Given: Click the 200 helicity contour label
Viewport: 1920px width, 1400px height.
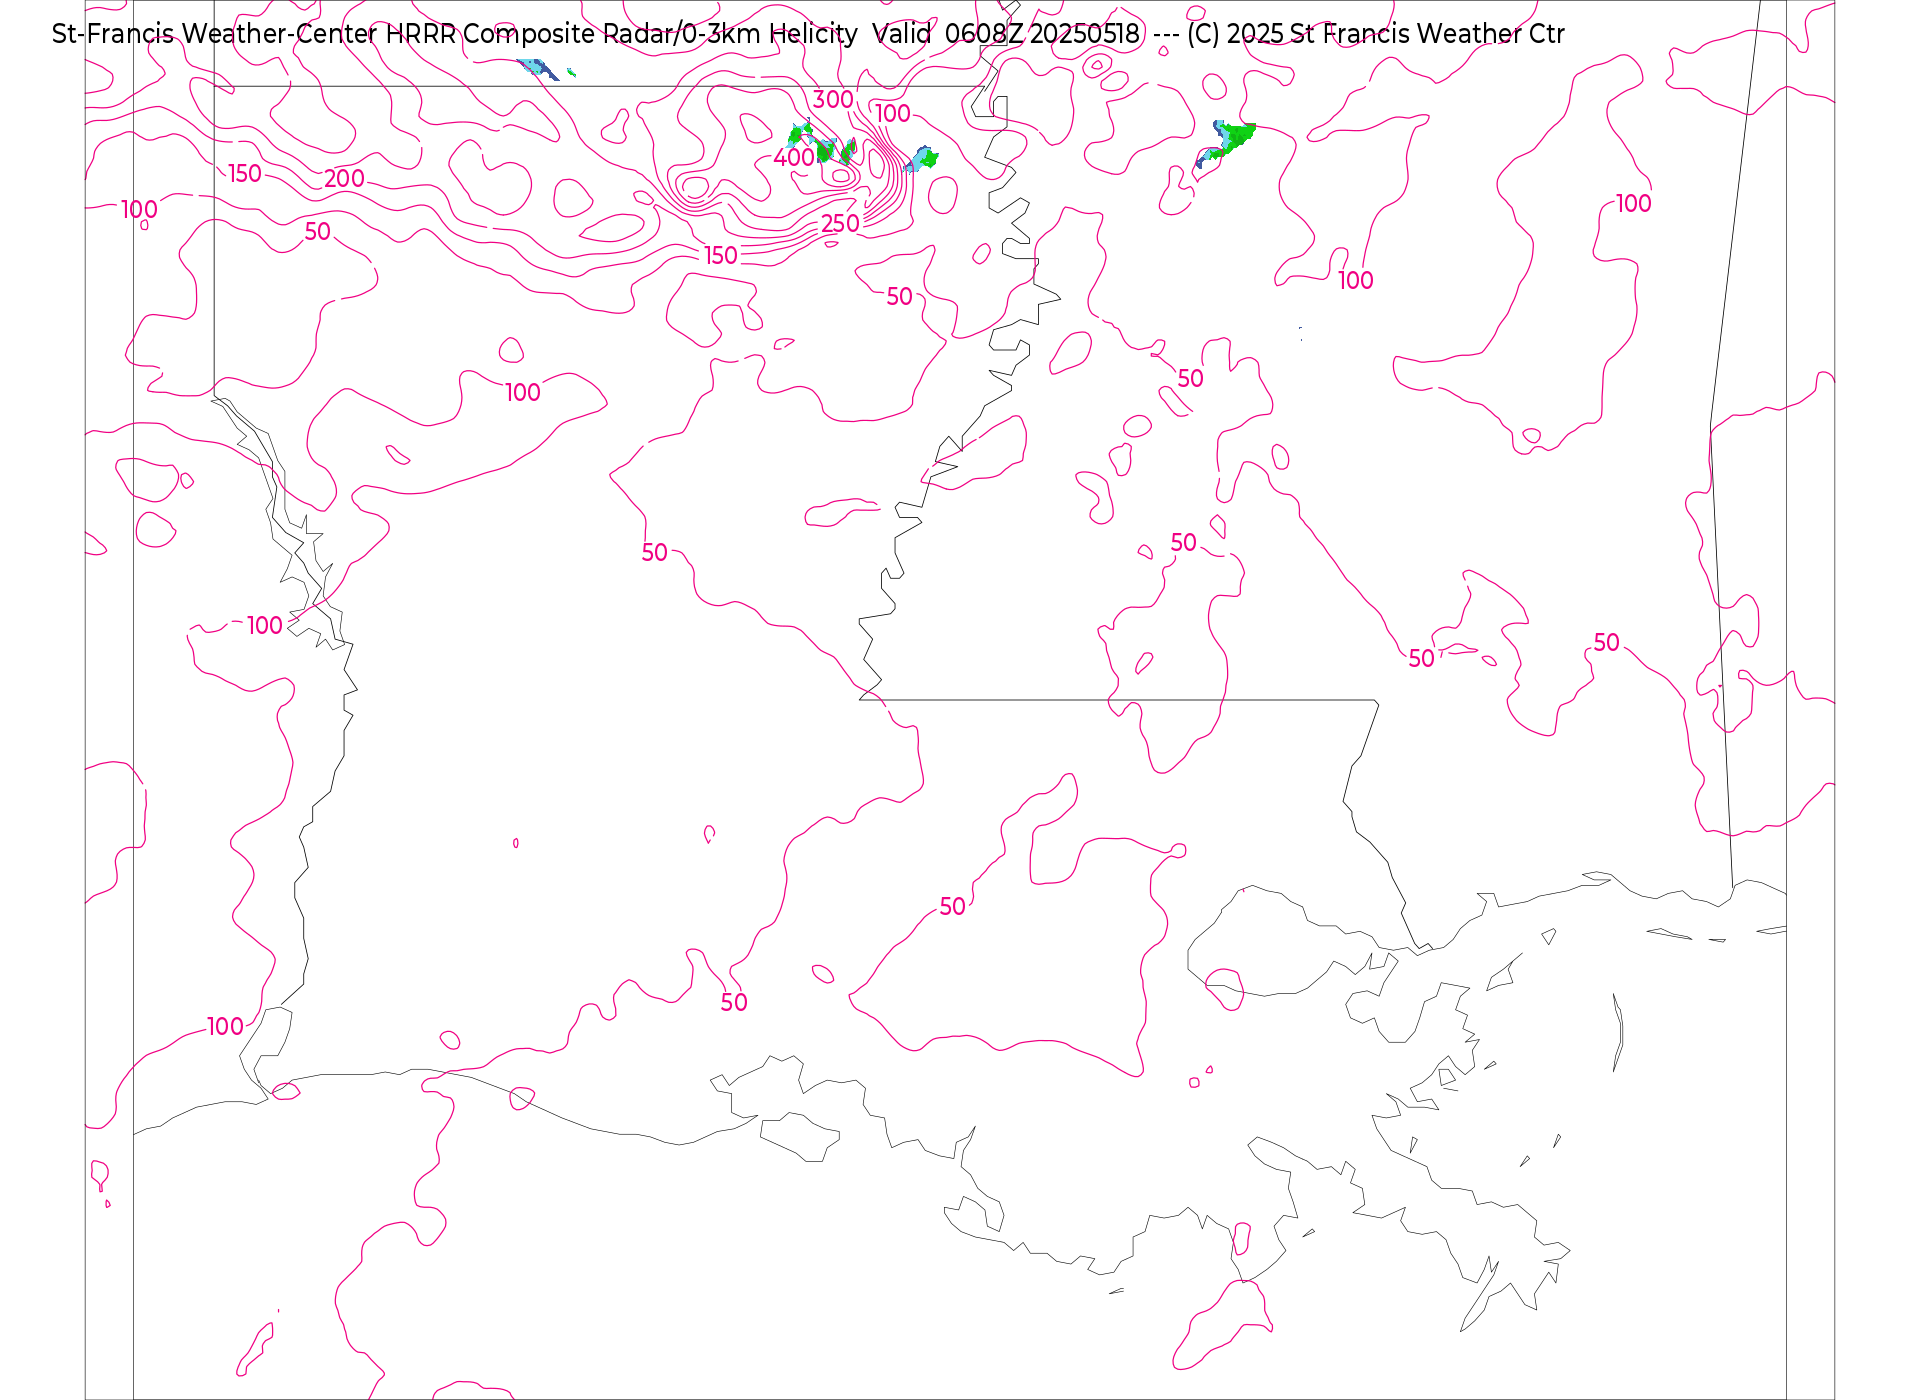Looking at the screenshot, I should [x=344, y=179].
